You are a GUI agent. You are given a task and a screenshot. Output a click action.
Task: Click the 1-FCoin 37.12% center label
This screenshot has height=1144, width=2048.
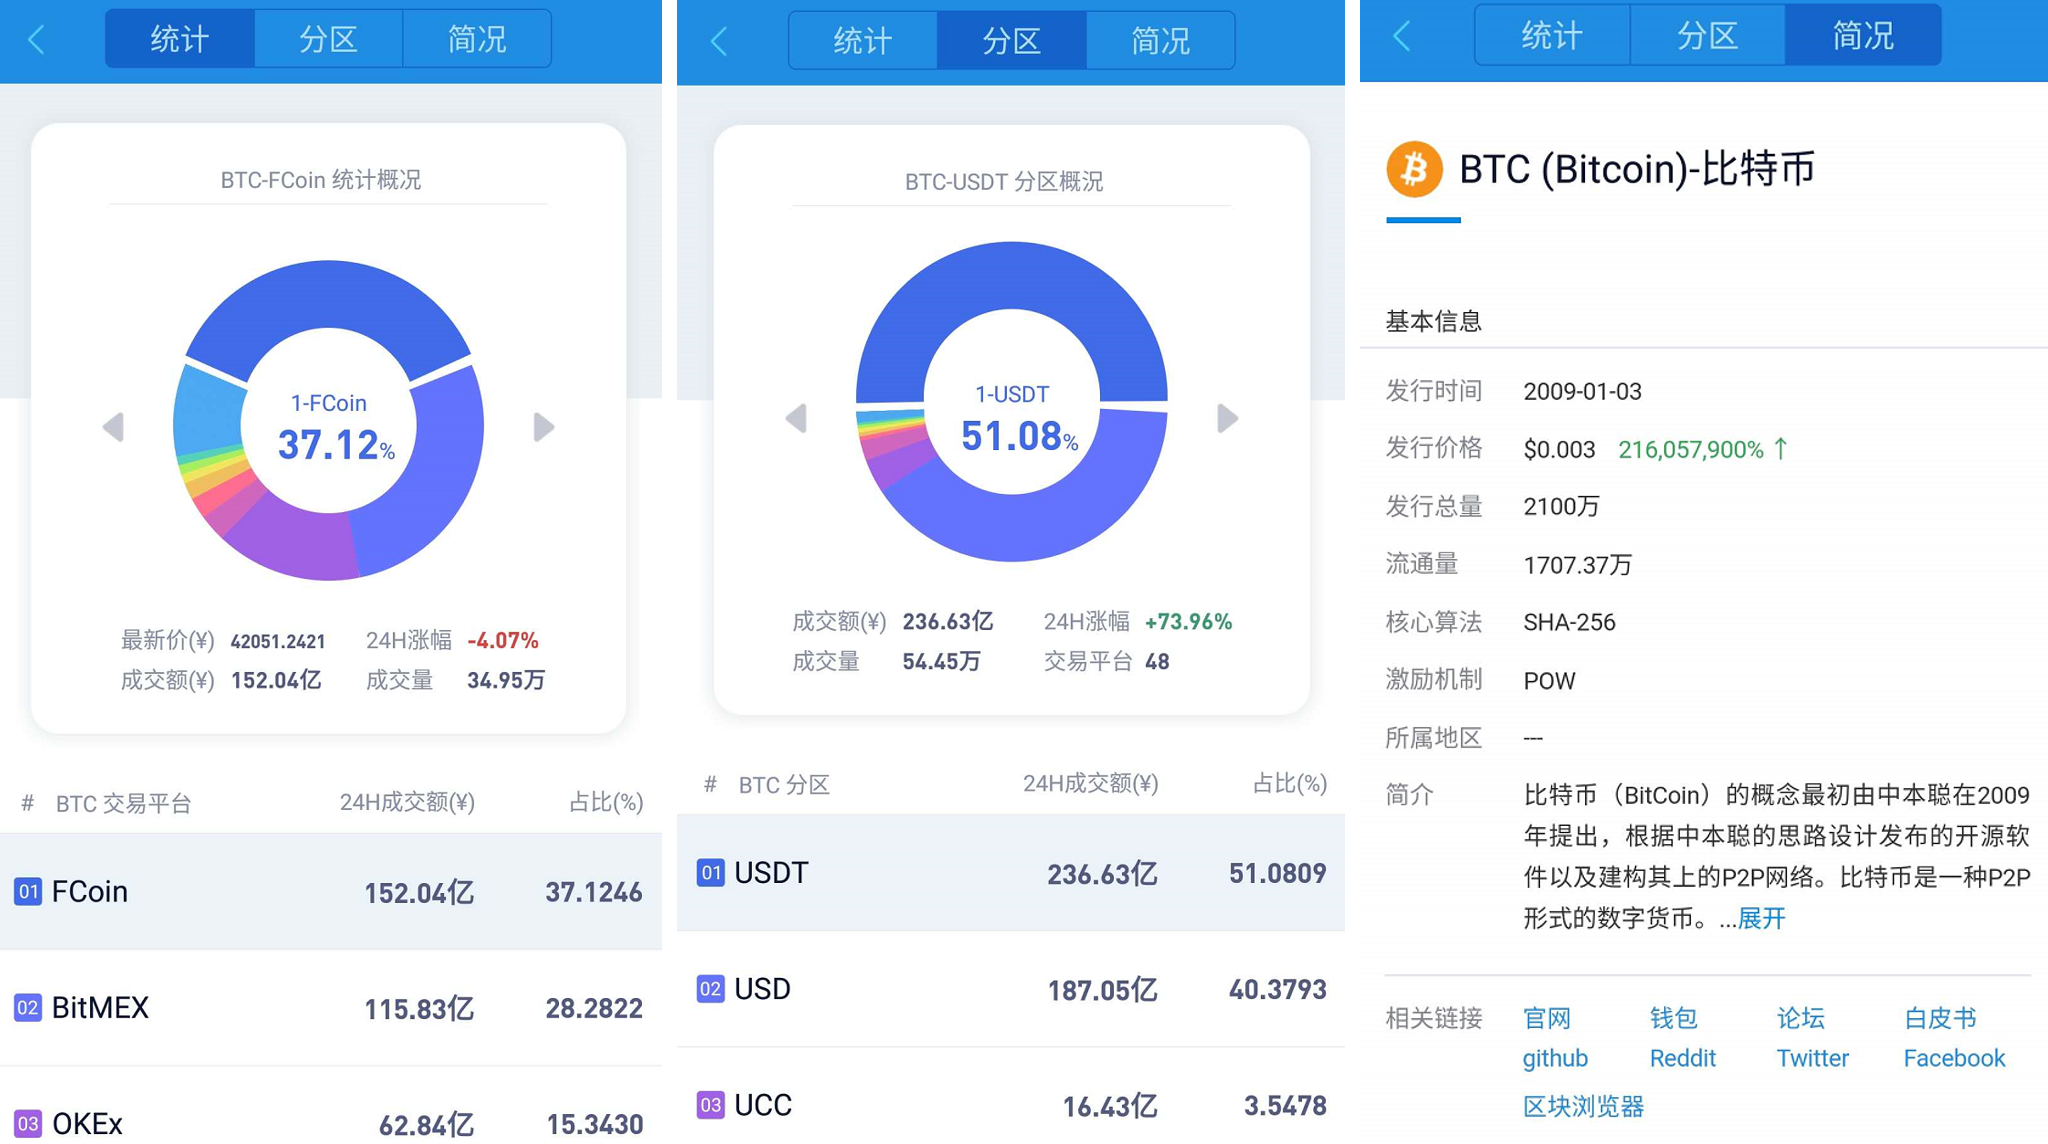334,429
